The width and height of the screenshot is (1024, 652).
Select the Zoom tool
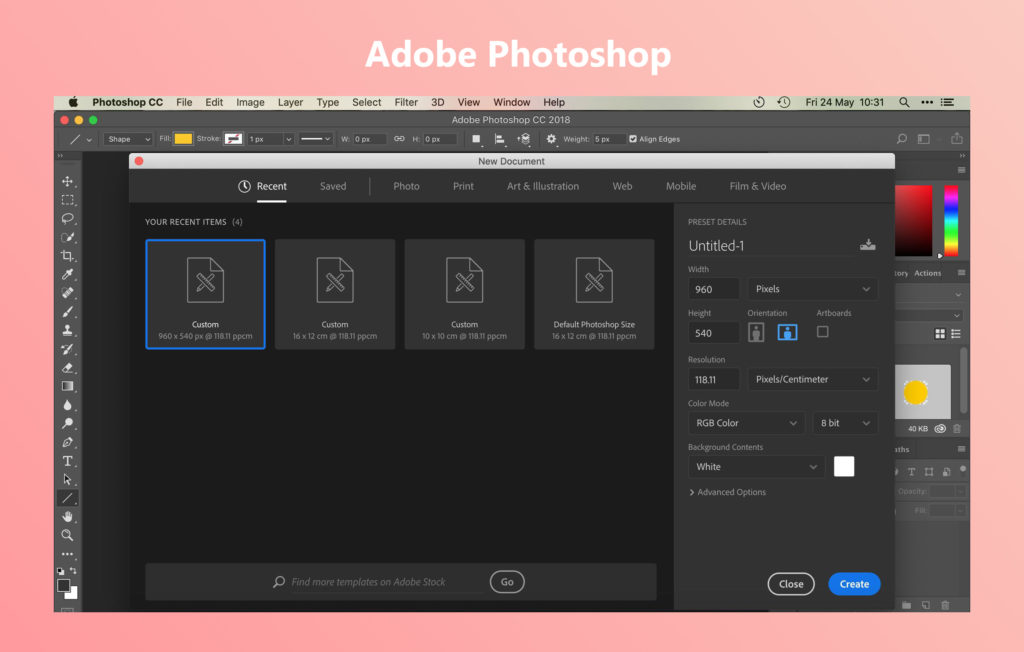[x=67, y=535]
